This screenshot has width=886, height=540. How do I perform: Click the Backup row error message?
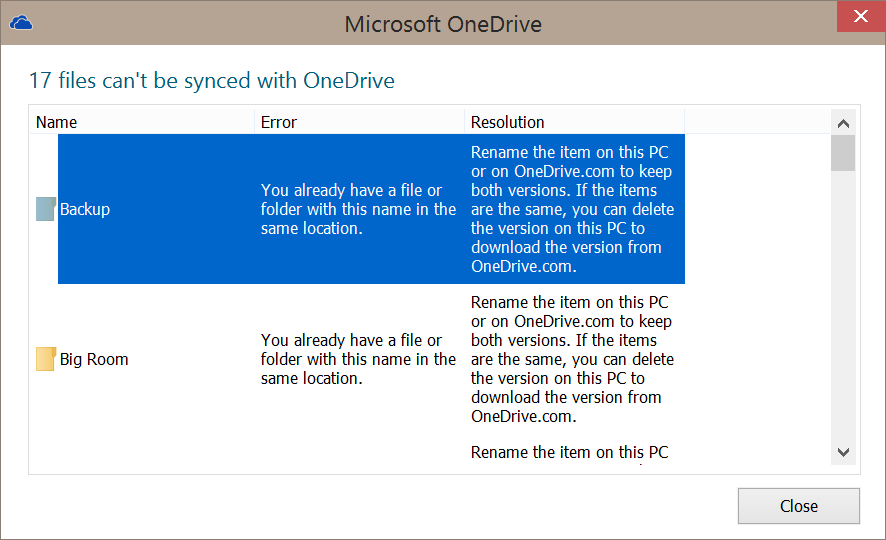tap(358, 209)
